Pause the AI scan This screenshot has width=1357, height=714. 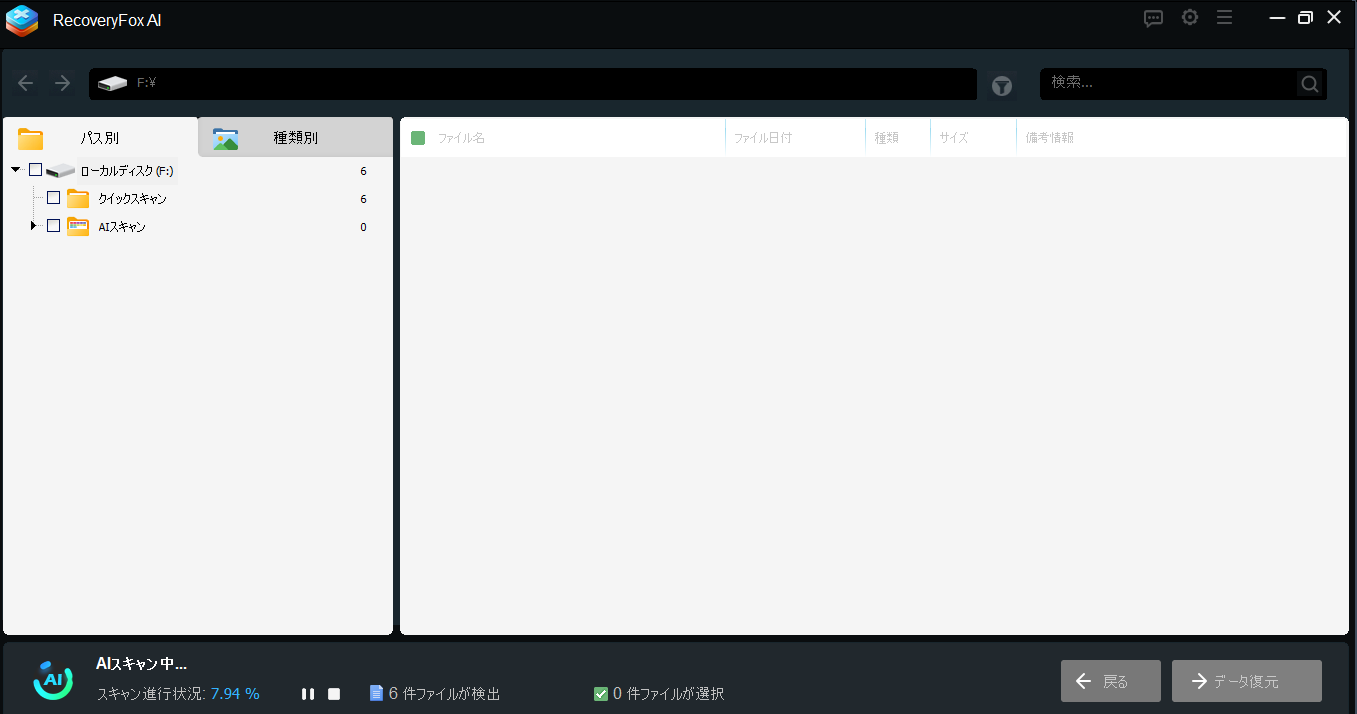(308, 694)
